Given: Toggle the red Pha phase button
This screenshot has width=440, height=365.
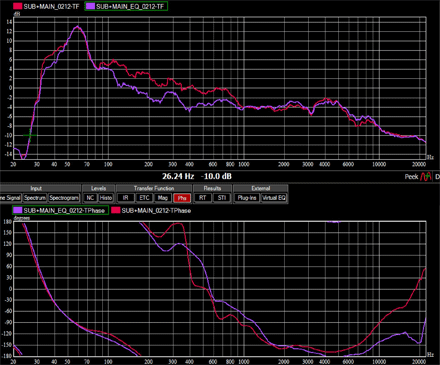Looking at the screenshot, I should 182,198.
